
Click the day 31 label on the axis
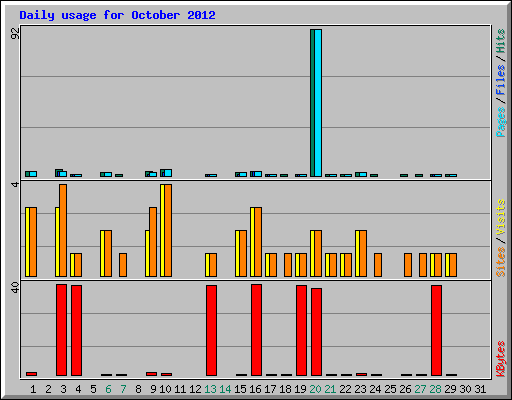coord(480,389)
